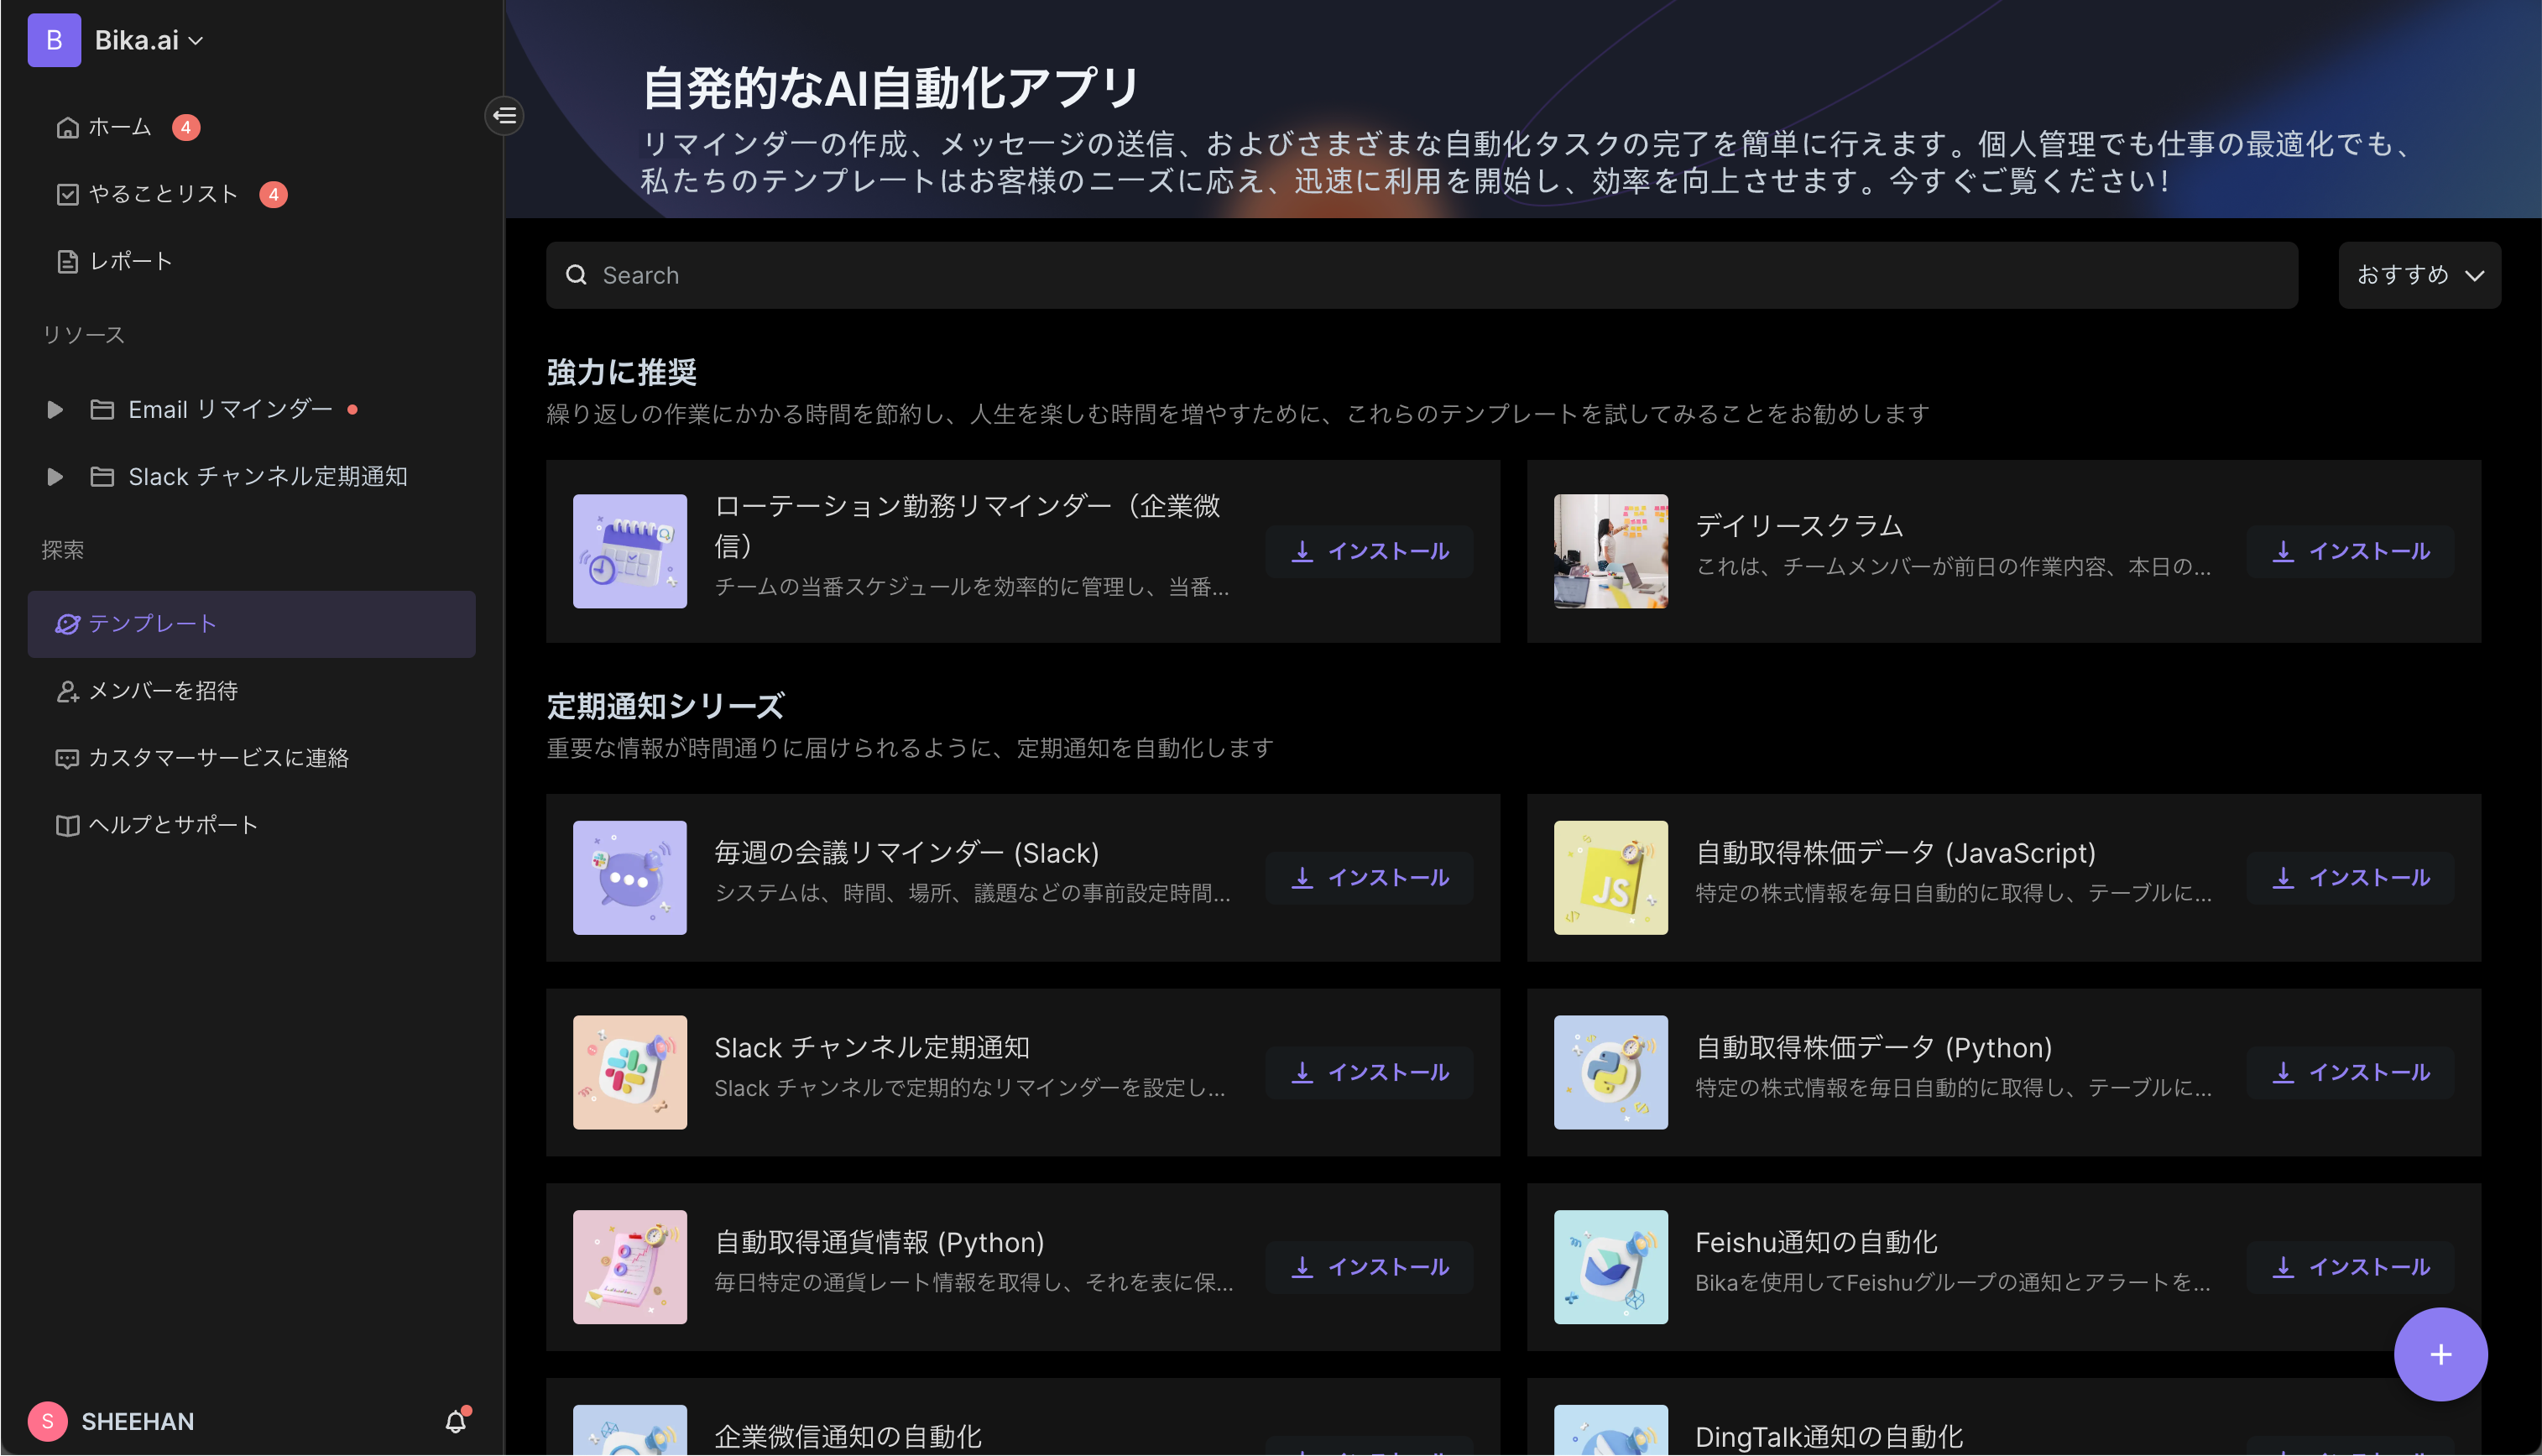
Task: Click the 強力に推奨 section heading
Action: coord(621,373)
